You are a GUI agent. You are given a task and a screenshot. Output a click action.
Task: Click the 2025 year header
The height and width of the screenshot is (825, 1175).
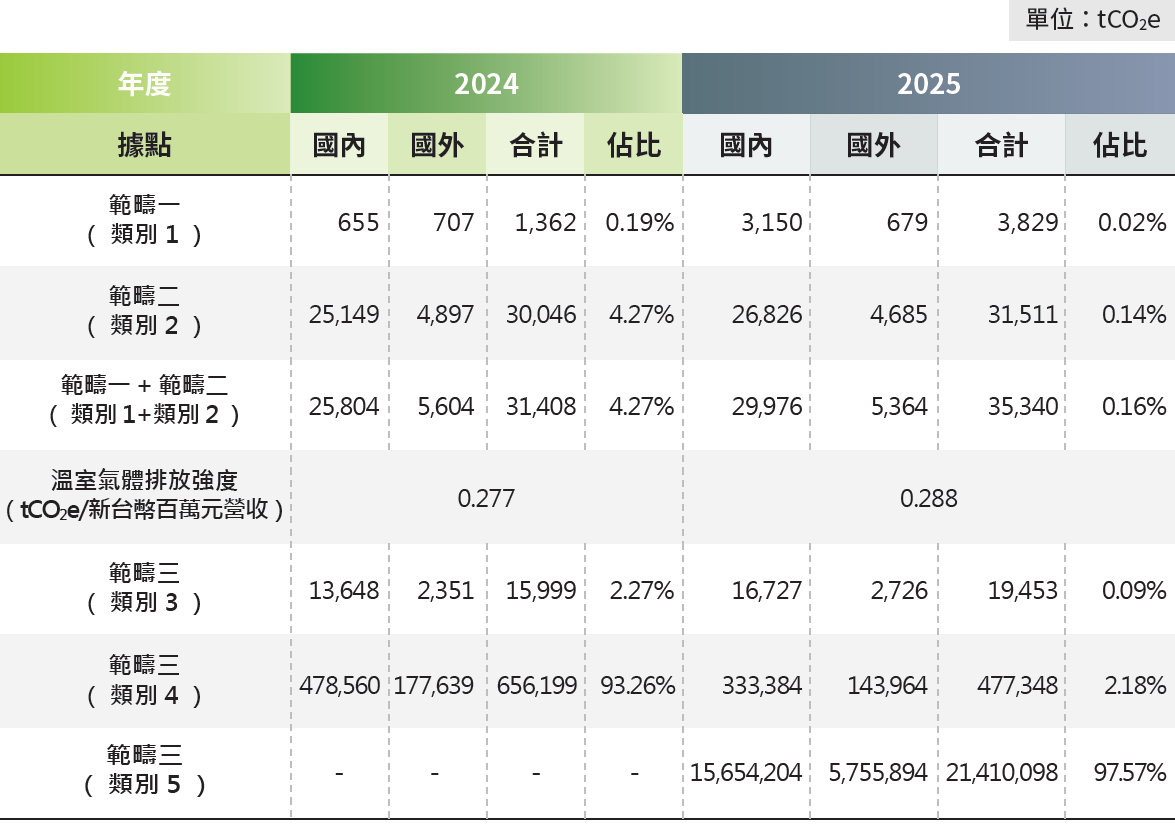(x=928, y=83)
